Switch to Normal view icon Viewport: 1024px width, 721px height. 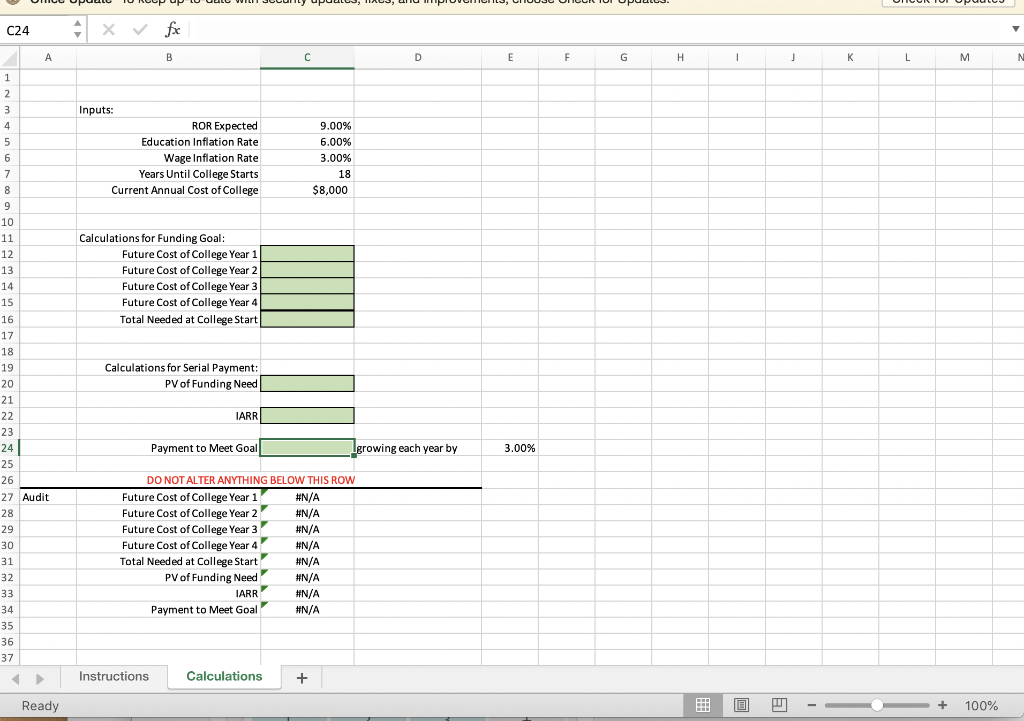click(703, 705)
